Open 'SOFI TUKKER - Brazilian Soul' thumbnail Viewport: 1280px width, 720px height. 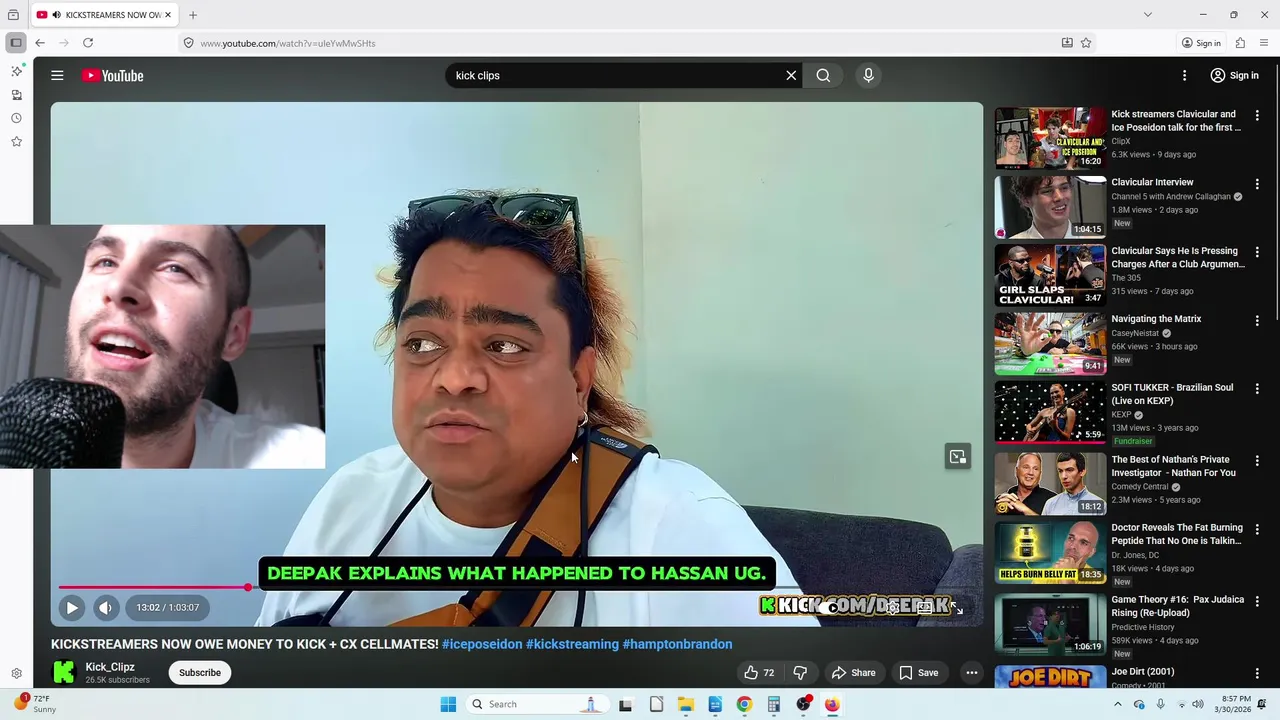tap(1050, 412)
